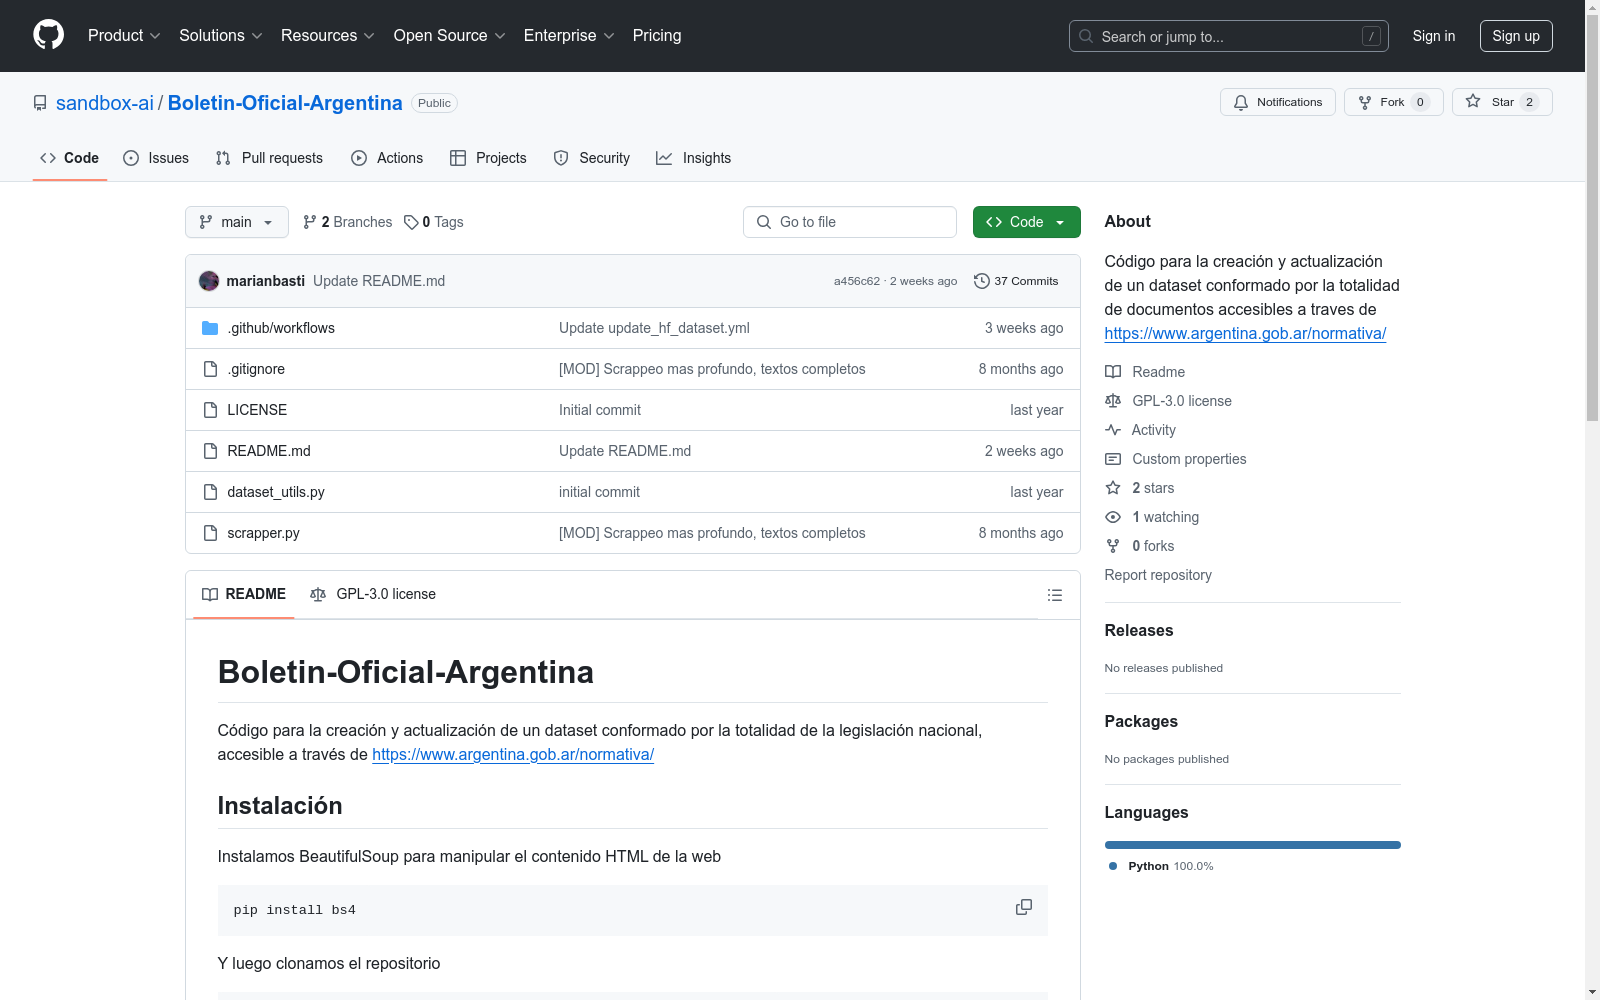Open the README outline icon
The image size is (1600, 1000).
tap(1055, 595)
